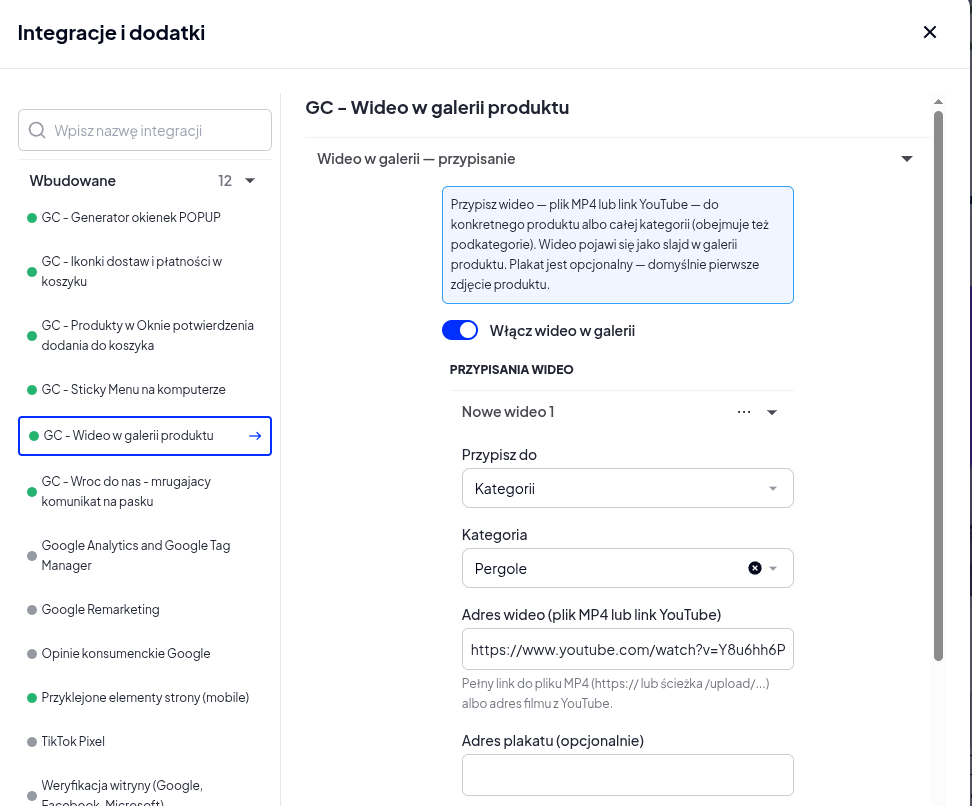Click the scrollbar up arrow
The height and width of the screenshot is (806, 972).
click(x=938, y=102)
